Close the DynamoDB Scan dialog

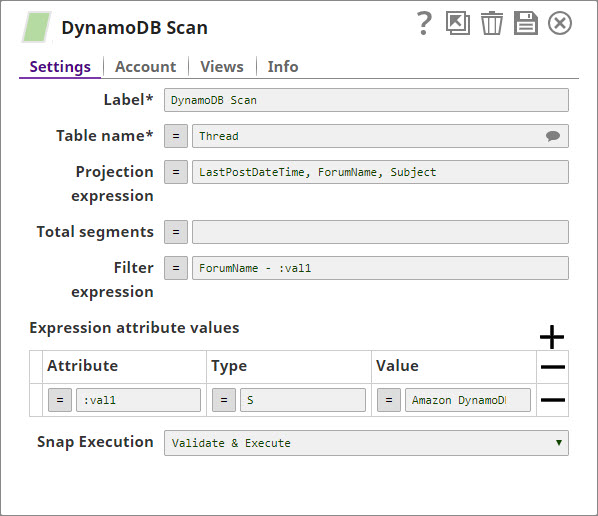[x=560, y=23]
